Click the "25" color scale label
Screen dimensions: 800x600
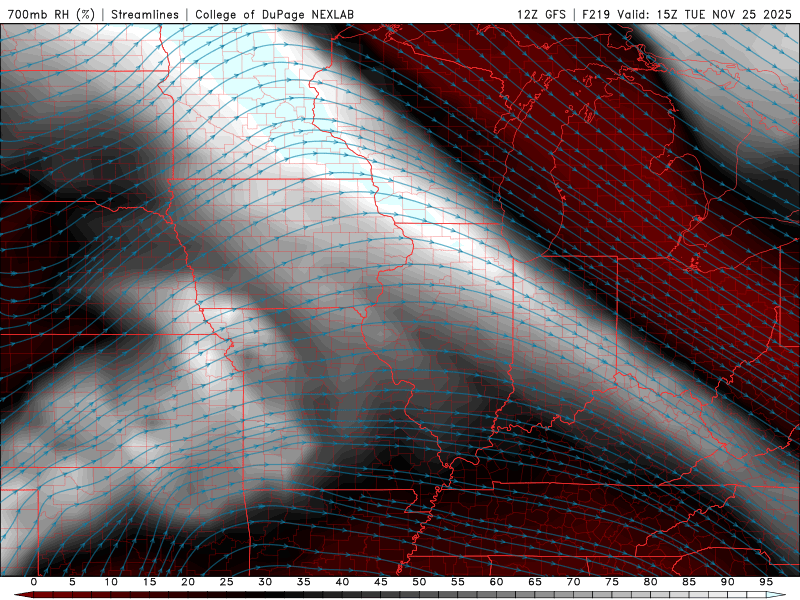point(227,582)
